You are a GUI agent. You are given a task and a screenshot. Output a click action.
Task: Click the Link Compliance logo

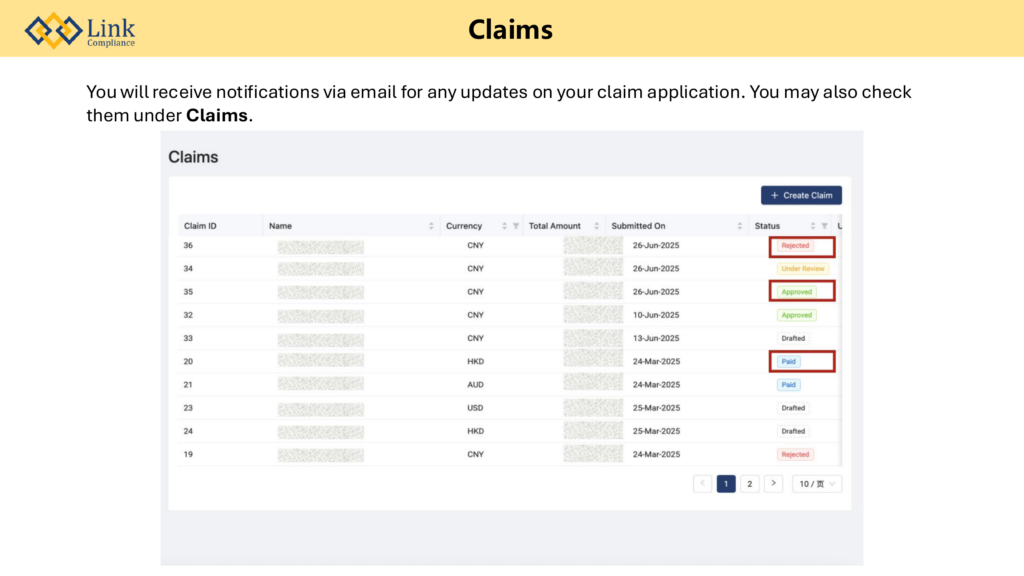pos(80,30)
